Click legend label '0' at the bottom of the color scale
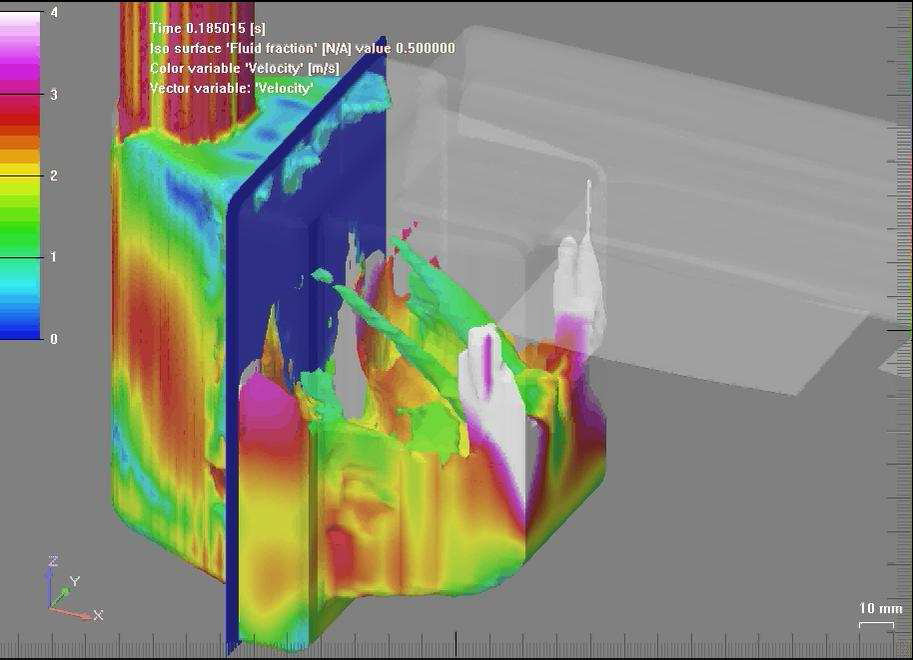Viewport: 913px width, 660px height. point(54,338)
